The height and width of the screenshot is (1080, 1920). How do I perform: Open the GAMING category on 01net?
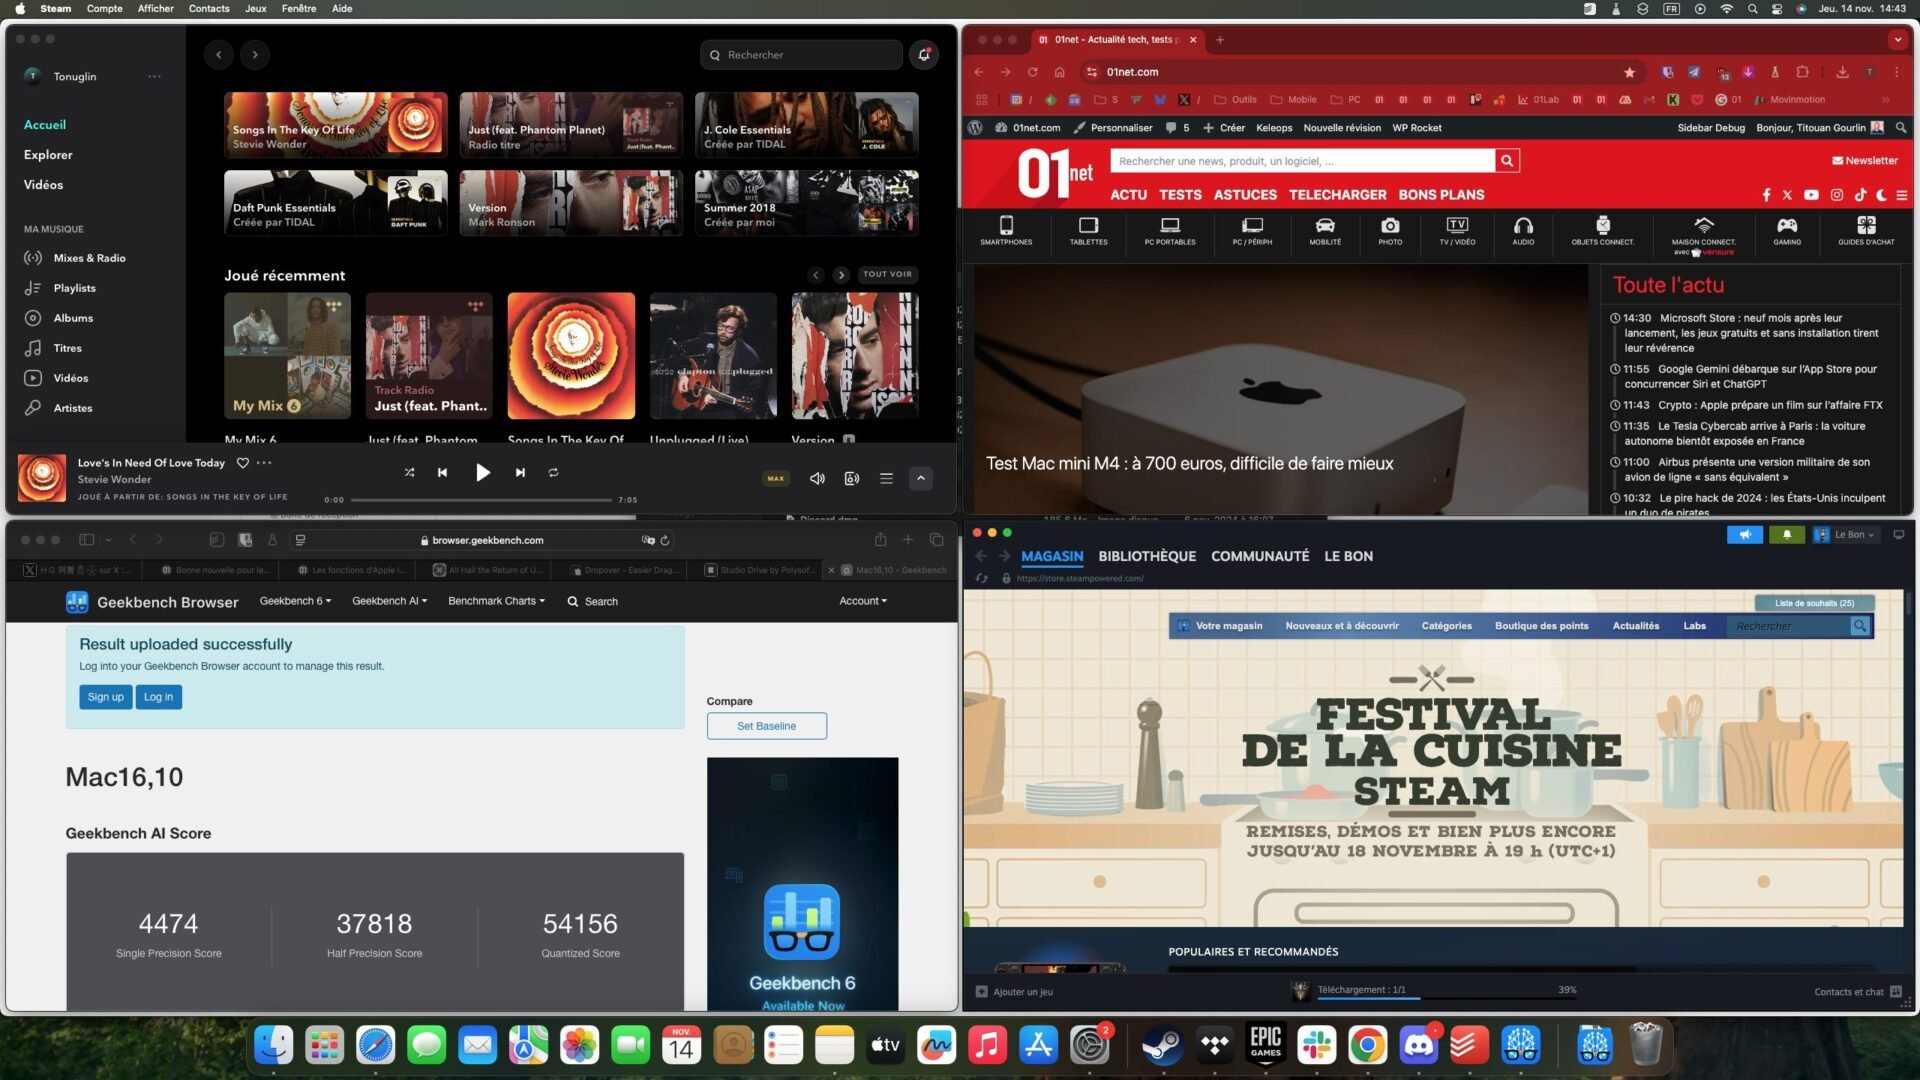click(x=1787, y=231)
